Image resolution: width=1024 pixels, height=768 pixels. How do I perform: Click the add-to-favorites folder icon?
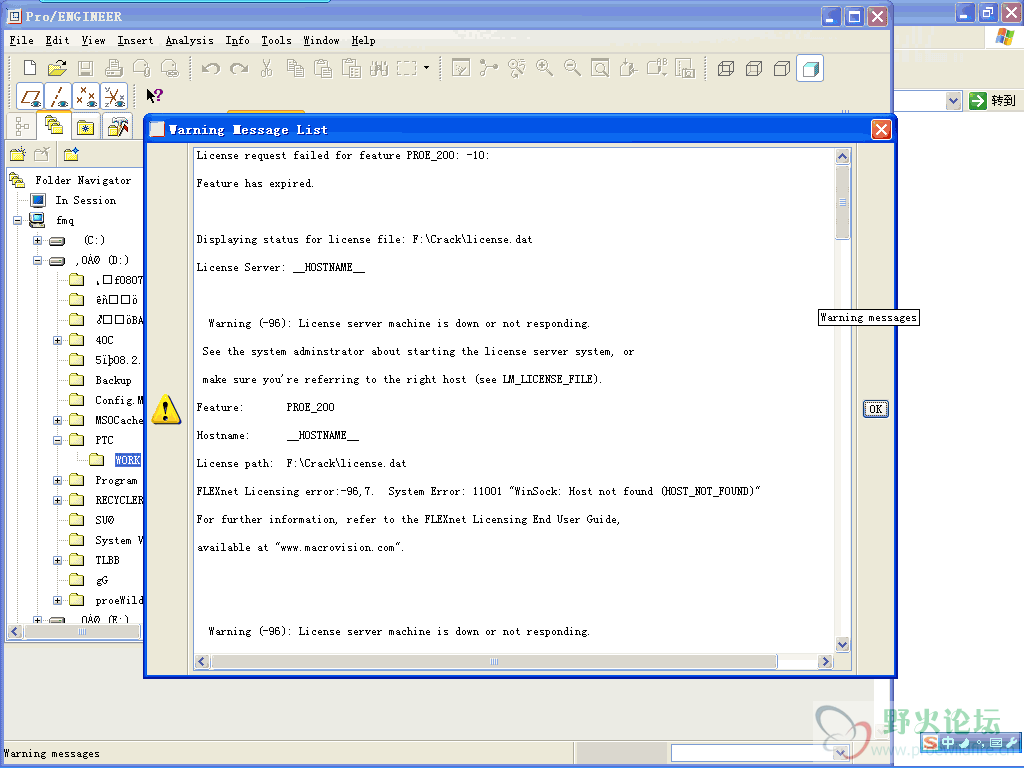point(71,154)
